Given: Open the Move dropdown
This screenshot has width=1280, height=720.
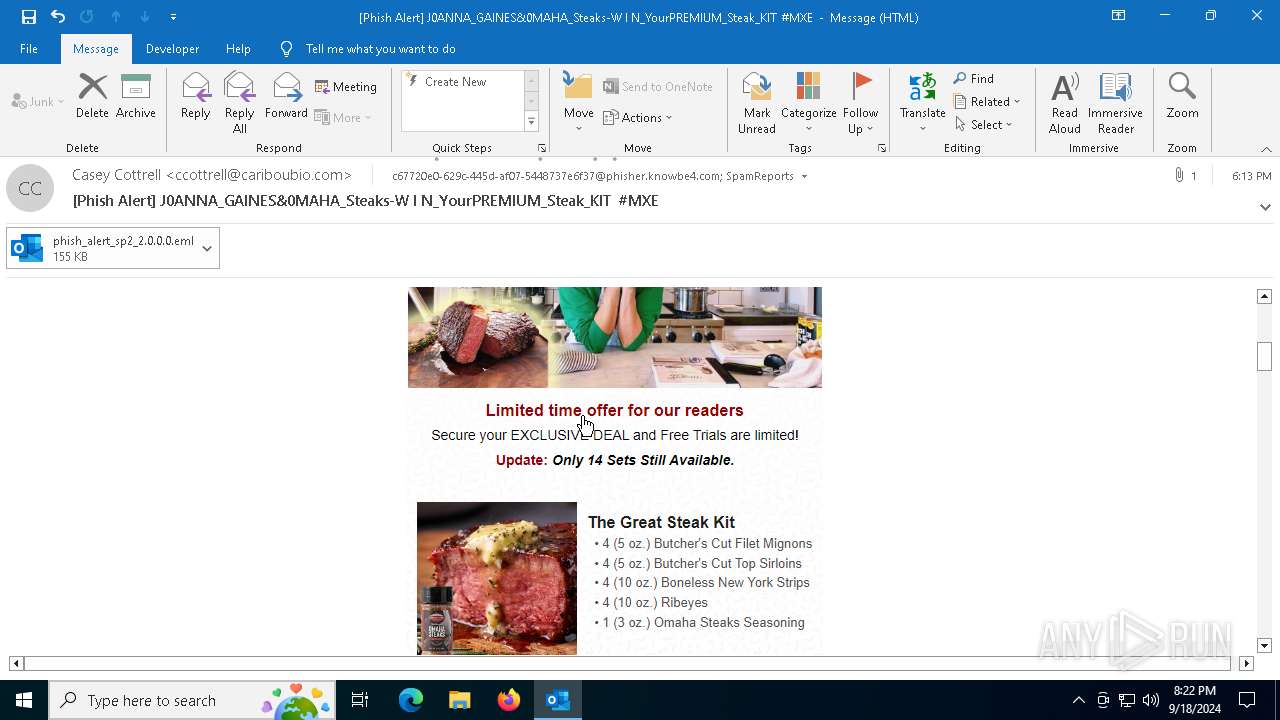Looking at the screenshot, I should (x=579, y=103).
